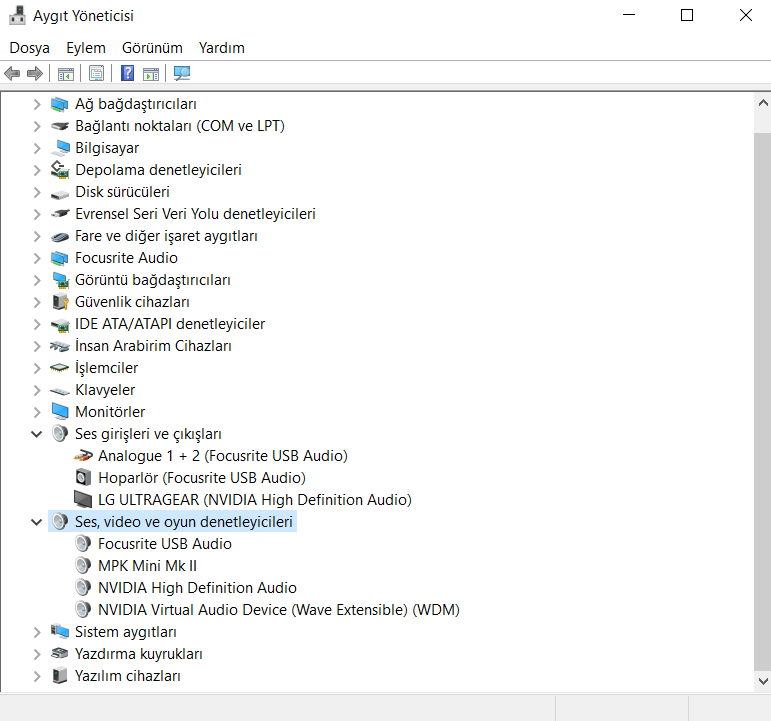Click the Forward arrow toolbar icon

pyautogui.click(x=35, y=74)
